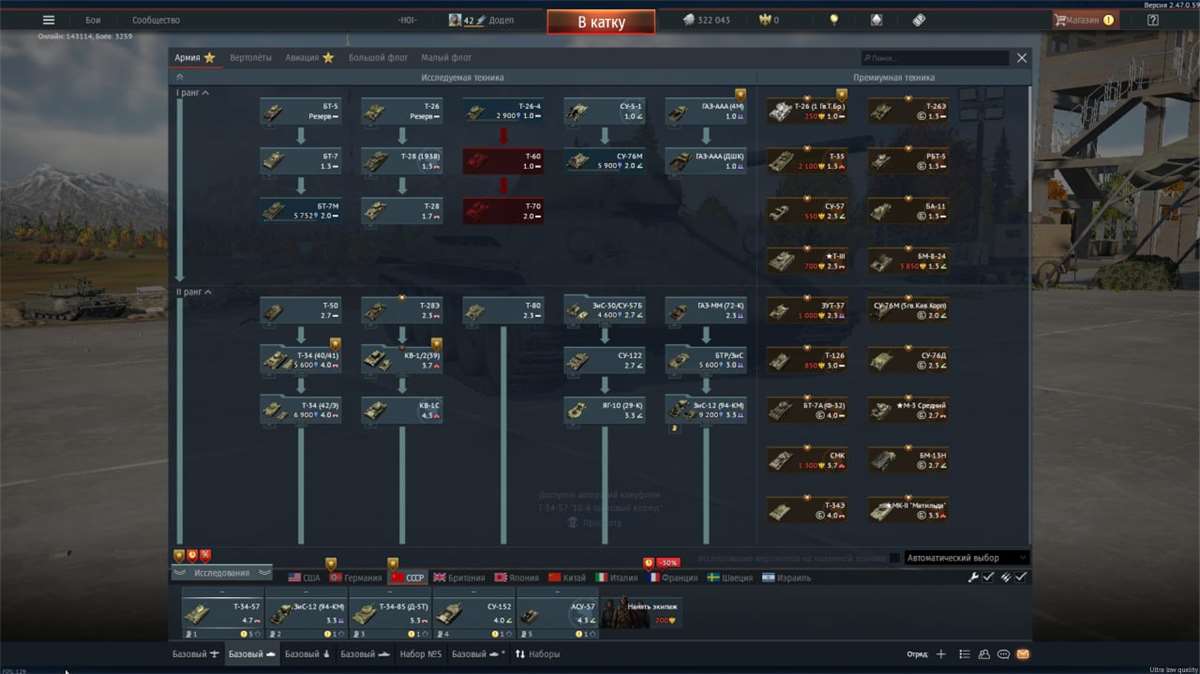
Task: Select the СУ-122 tank destroyer
Action: pyautogui.click(x=604, y=360)
